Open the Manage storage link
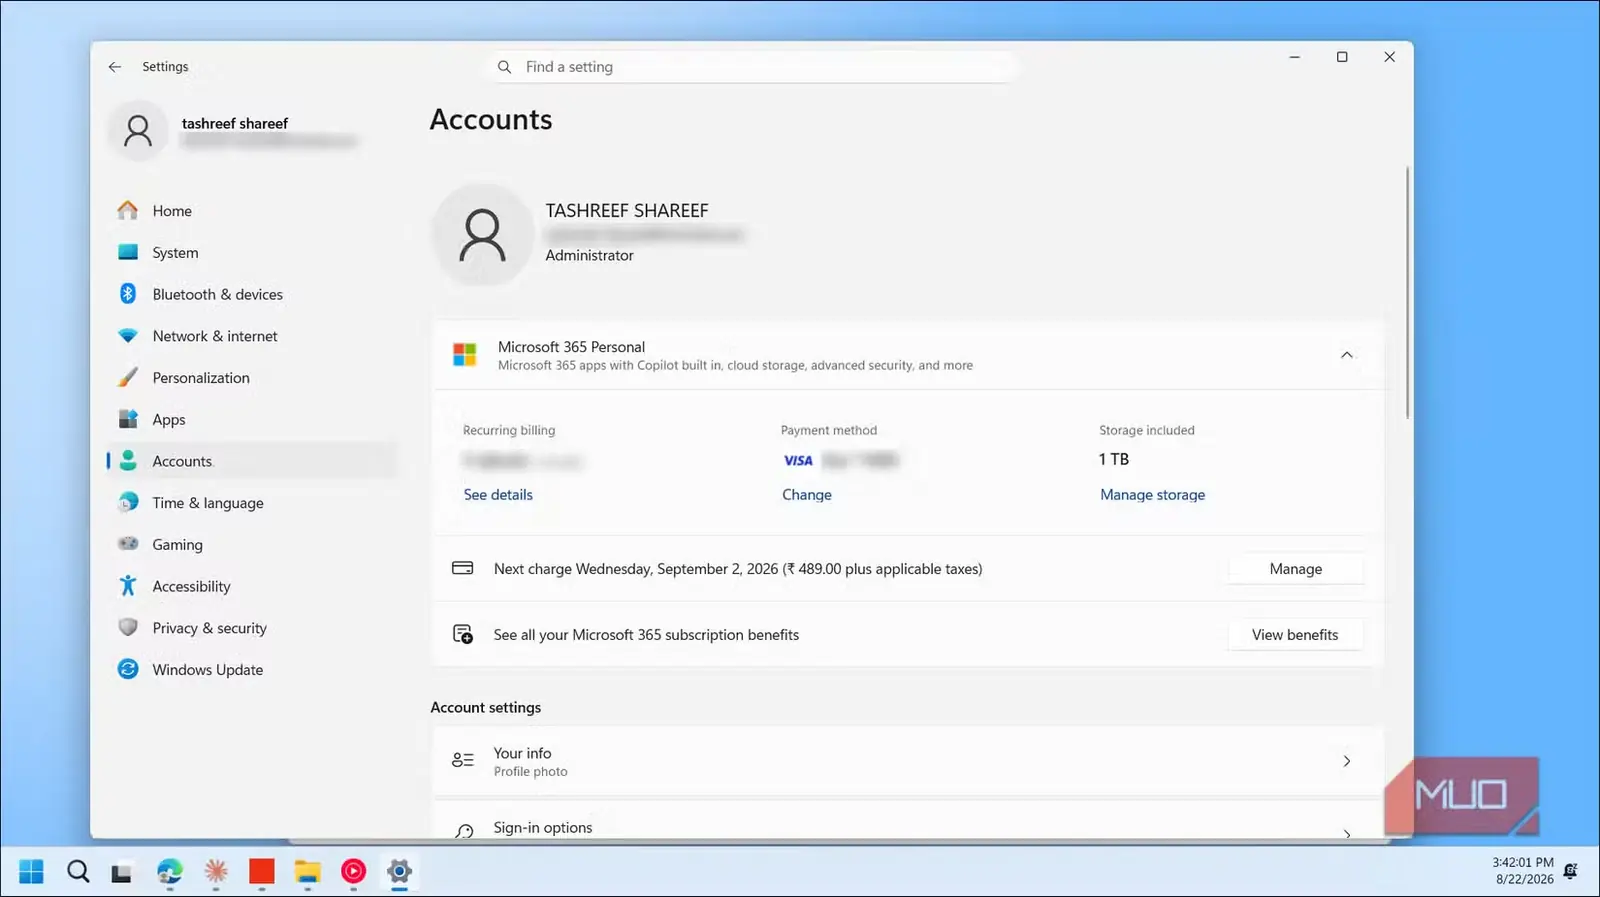The width and height of the screenshot is (1600, 897). tap(1152, 495)
